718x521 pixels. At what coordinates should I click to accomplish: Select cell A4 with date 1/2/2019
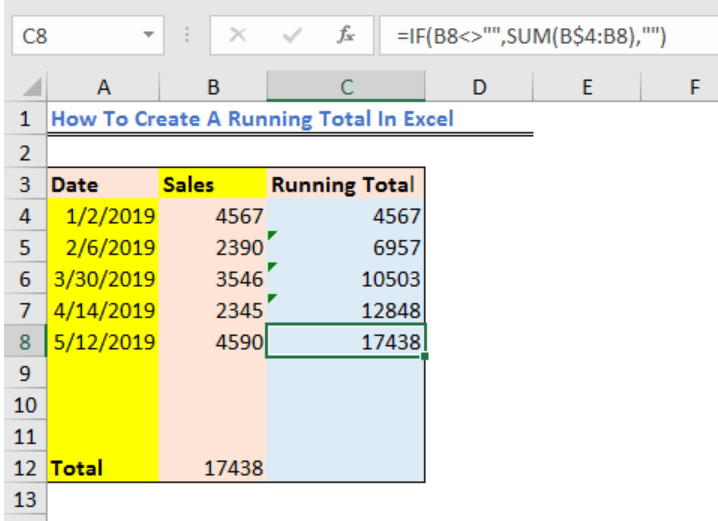[x=103, y=215]
